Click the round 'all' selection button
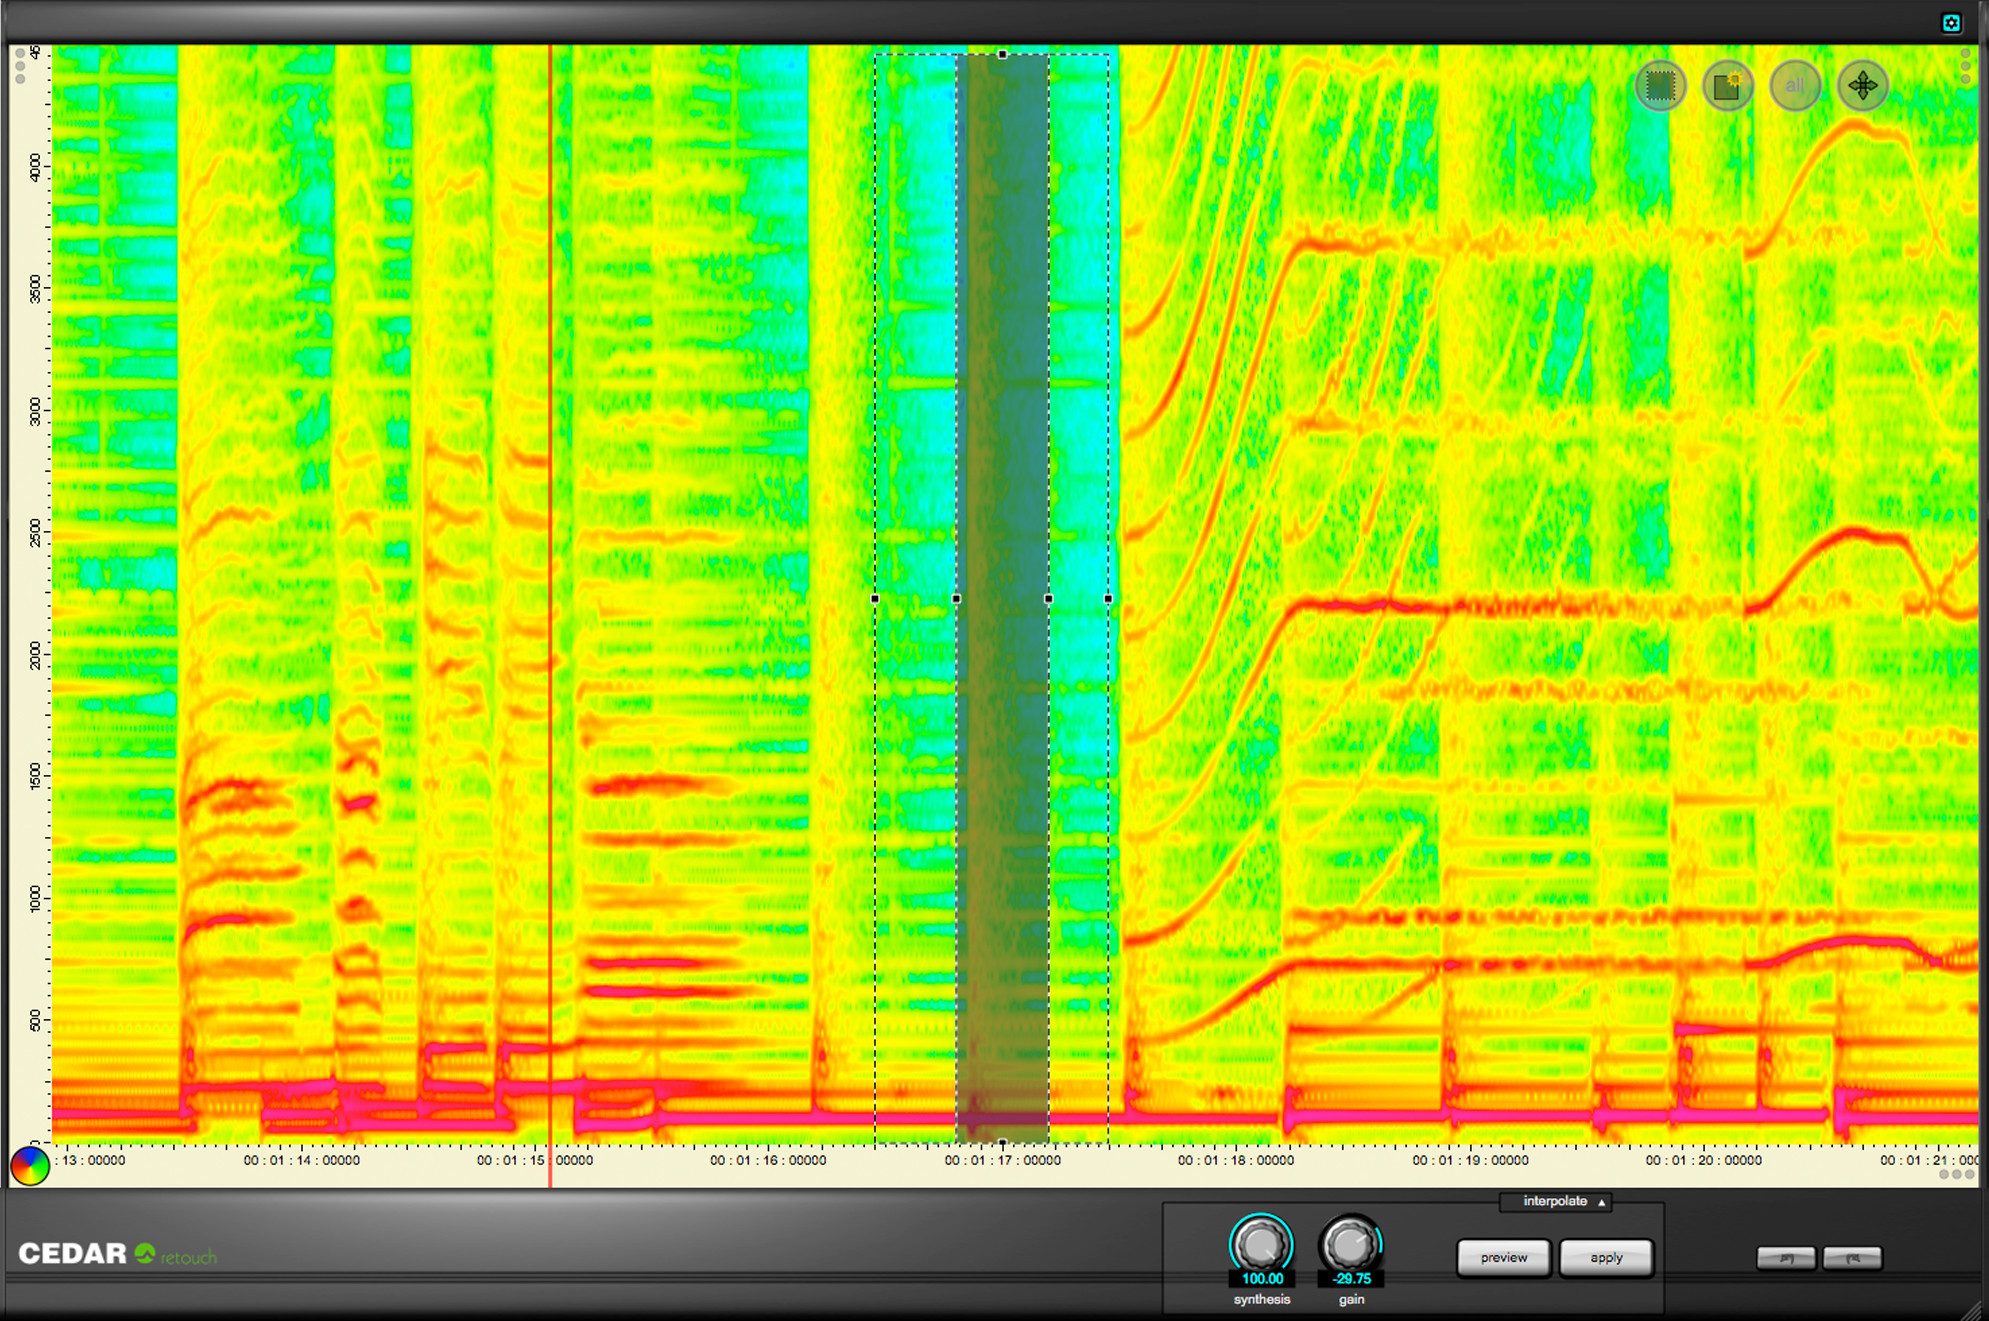 click(1795, 87)
